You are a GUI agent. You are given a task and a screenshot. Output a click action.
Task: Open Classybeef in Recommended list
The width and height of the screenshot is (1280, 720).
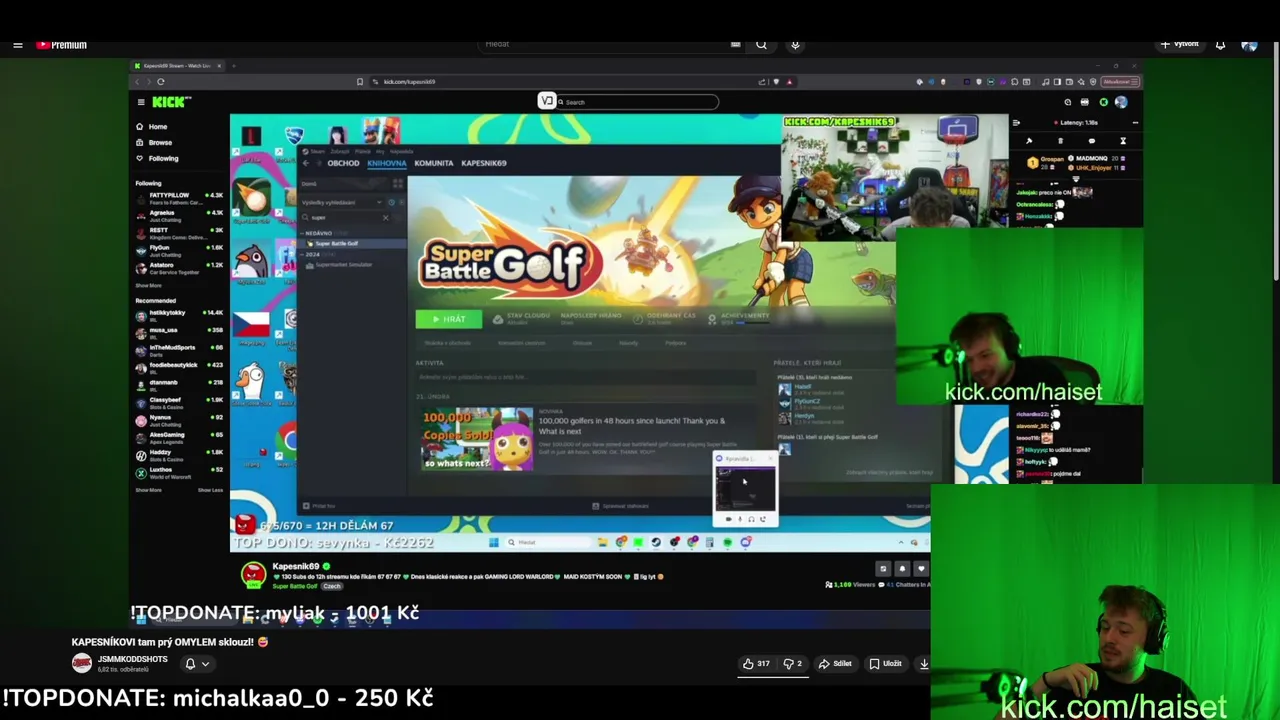[x=180, y=402]
